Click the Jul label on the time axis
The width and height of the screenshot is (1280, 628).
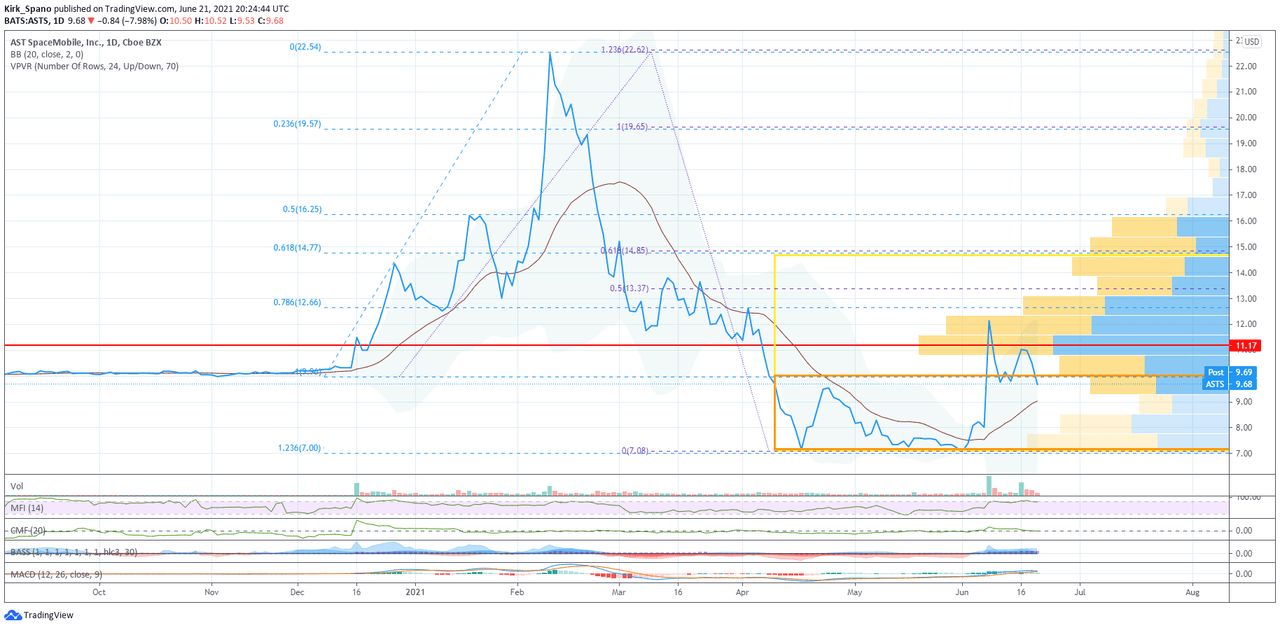1080,592
